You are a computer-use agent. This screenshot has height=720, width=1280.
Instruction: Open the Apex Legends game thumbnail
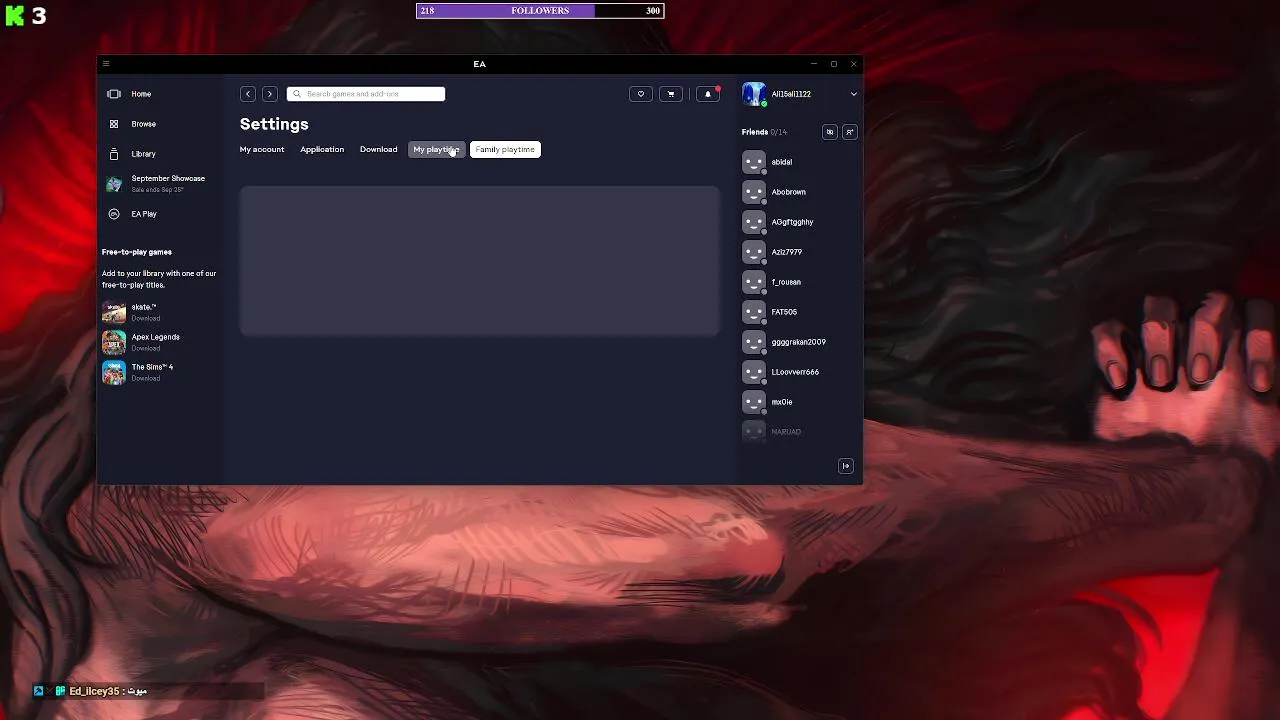click(114, 342)
